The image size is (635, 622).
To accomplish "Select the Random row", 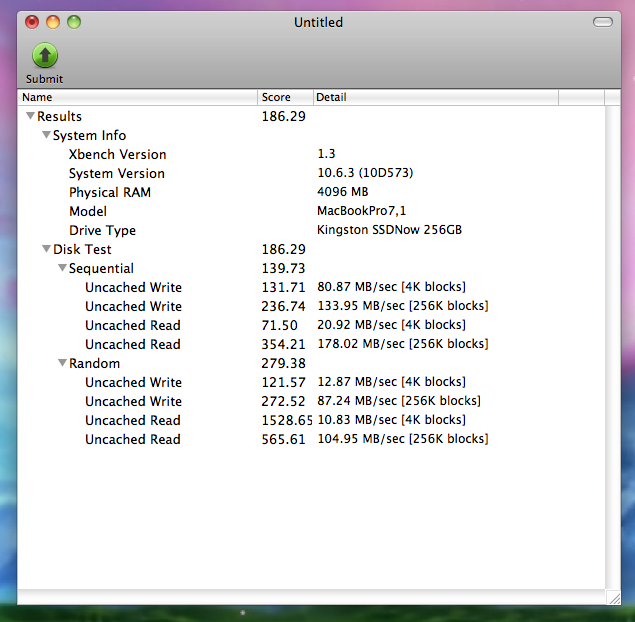I will (x=311, y=363).
